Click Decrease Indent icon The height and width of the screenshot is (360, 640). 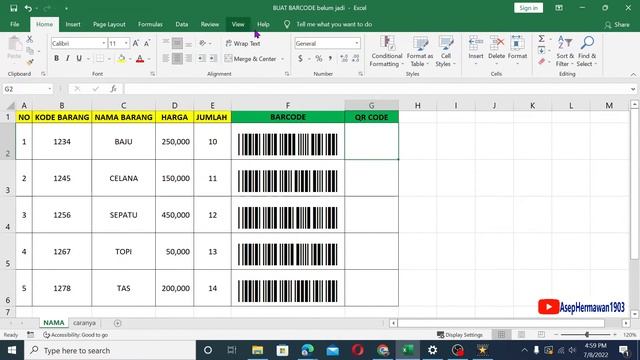(201, 59)
